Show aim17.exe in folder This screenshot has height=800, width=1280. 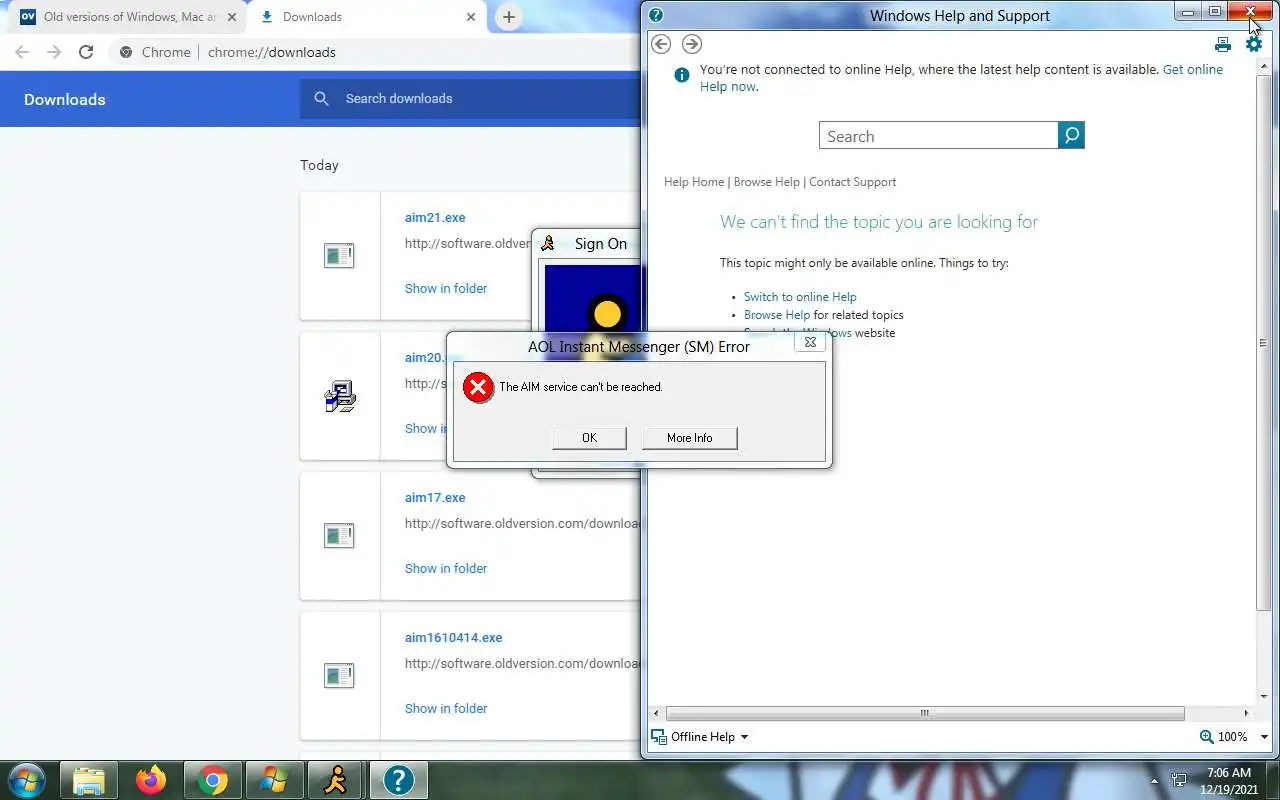click(446, 568)
